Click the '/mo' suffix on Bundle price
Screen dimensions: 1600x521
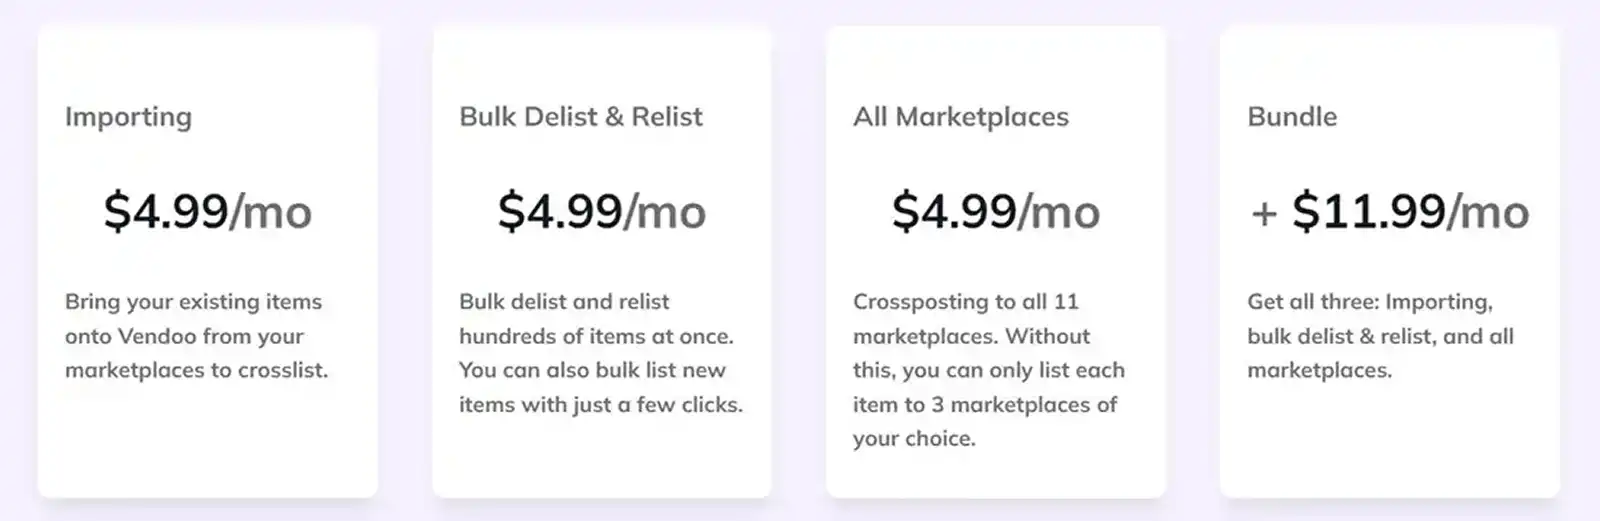(x=1489, y=213)
